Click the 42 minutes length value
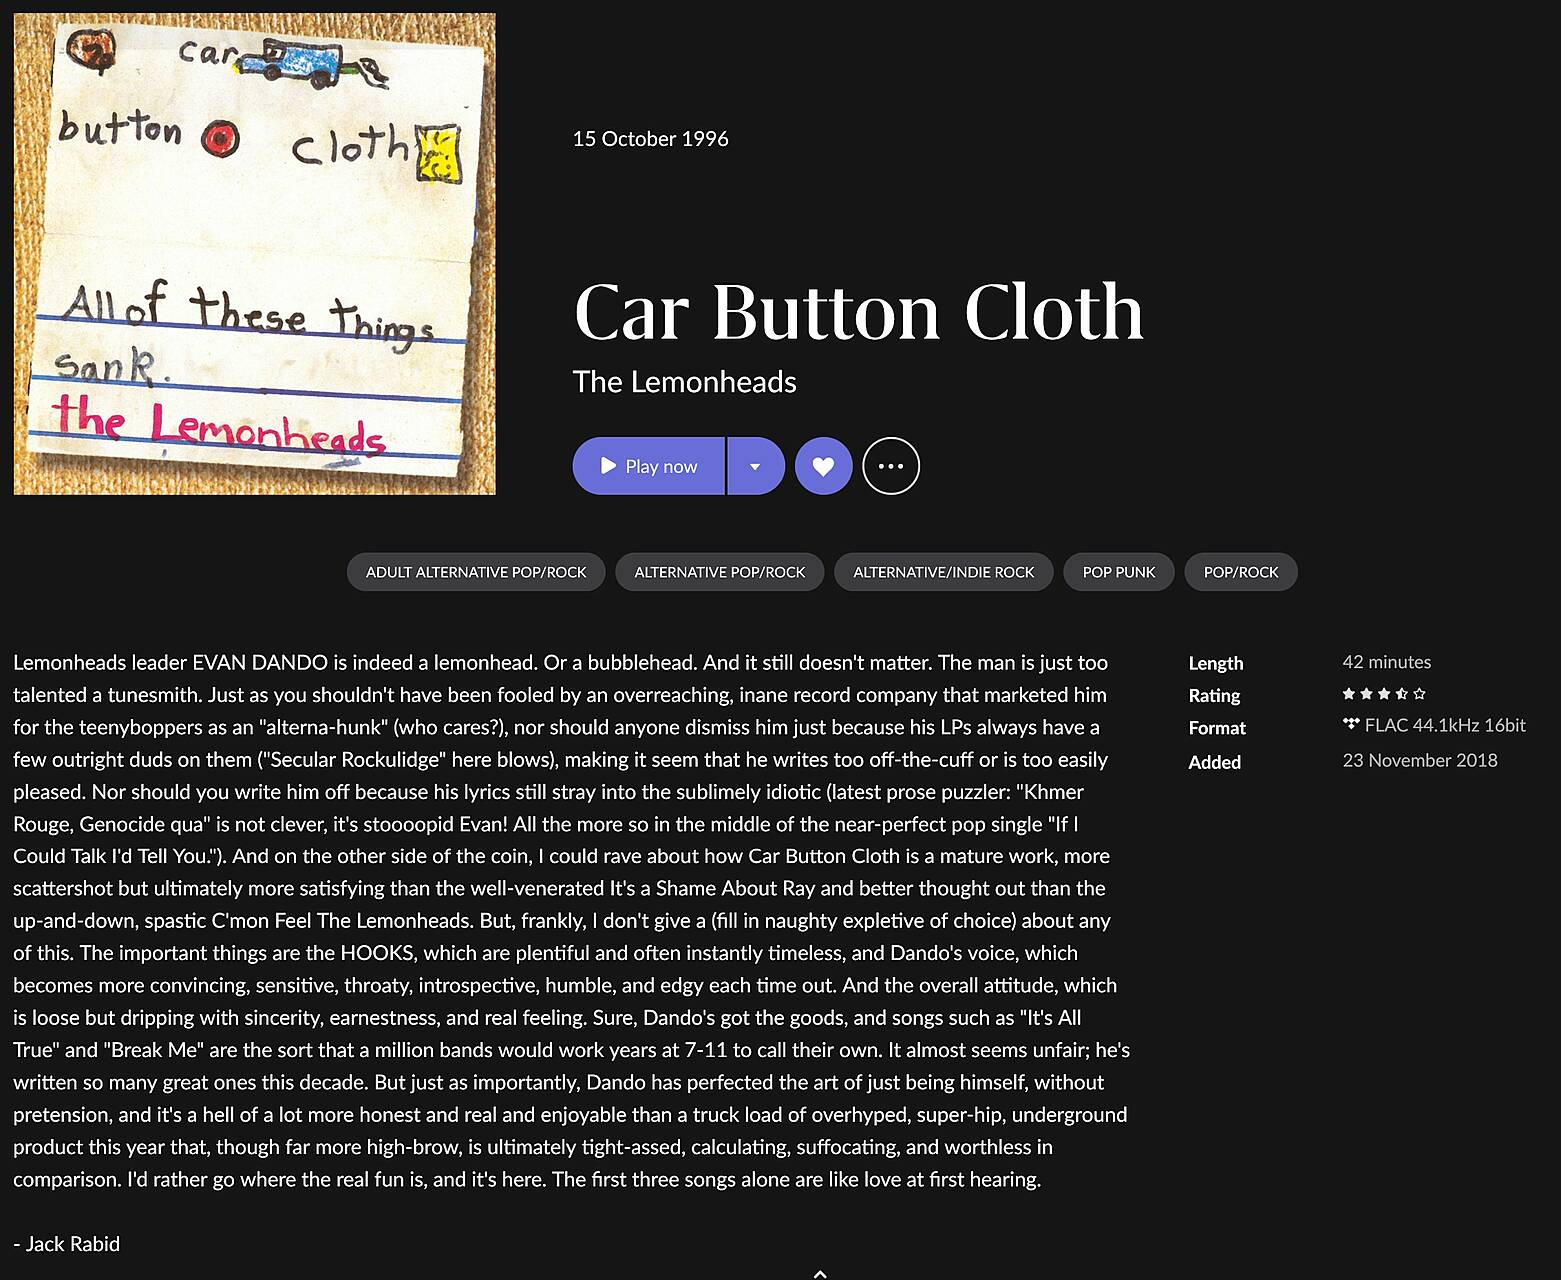 tap(1387, 662)
